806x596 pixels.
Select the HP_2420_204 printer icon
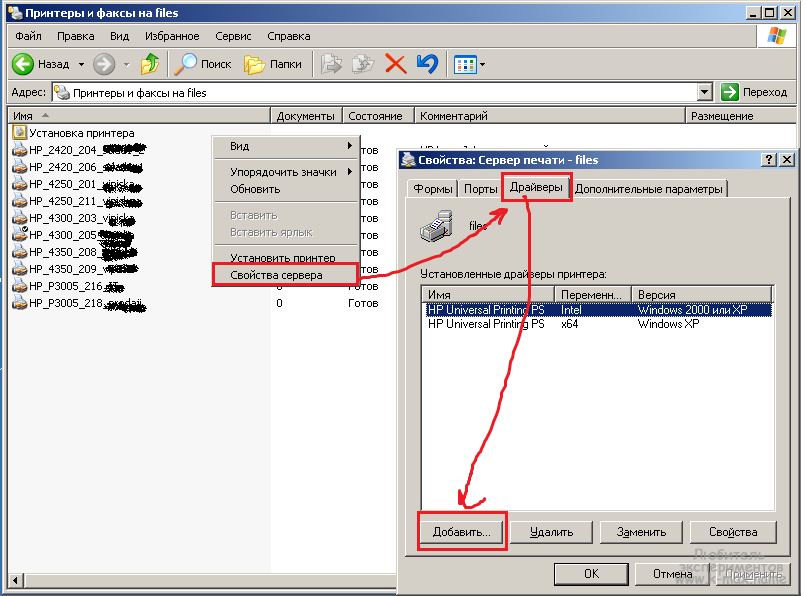pyautogui.click(x=20, y=150)
